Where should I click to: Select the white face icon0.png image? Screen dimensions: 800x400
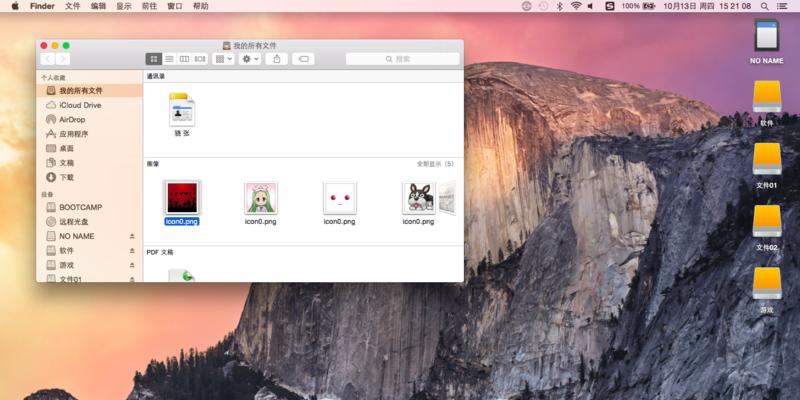tap(340, 198)
